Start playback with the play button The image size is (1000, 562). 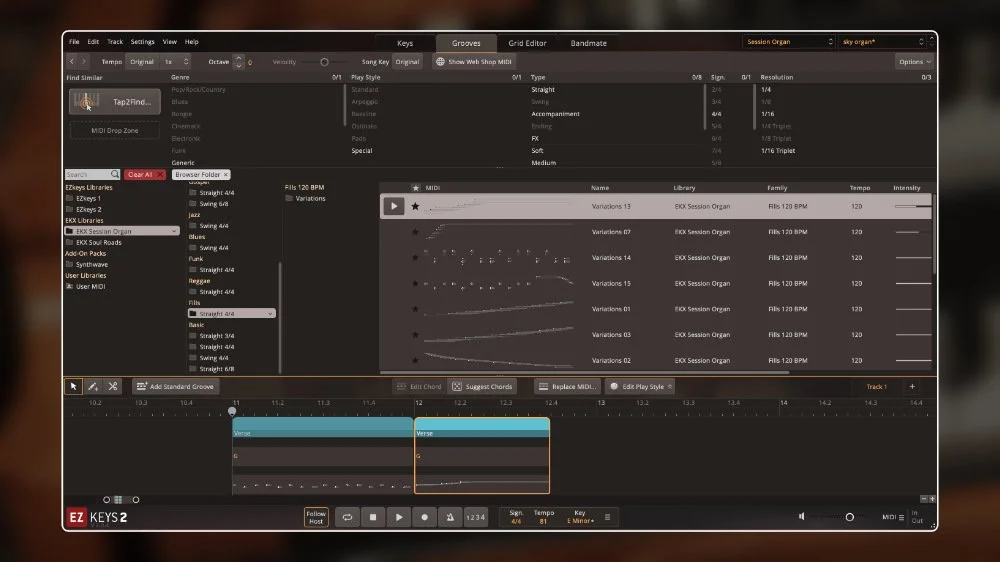point(399,517)
